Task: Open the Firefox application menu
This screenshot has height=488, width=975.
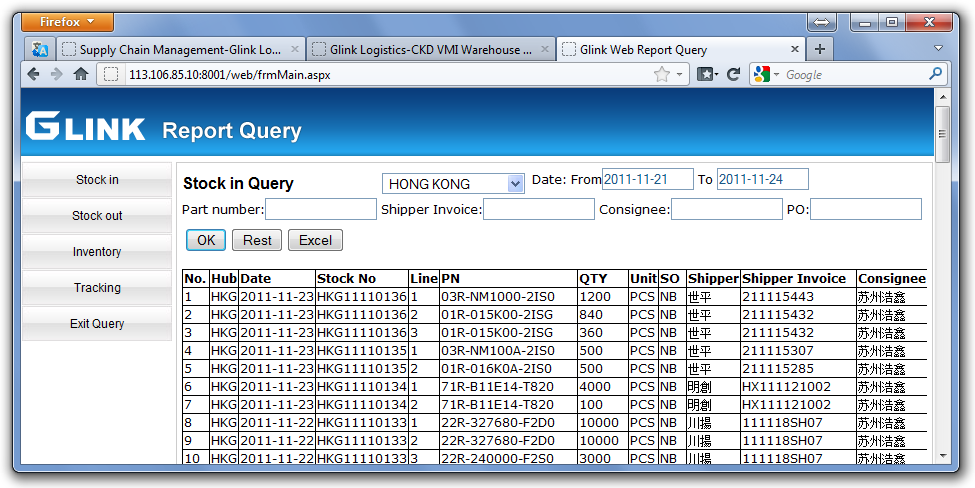Action: [x=67, y=21]
